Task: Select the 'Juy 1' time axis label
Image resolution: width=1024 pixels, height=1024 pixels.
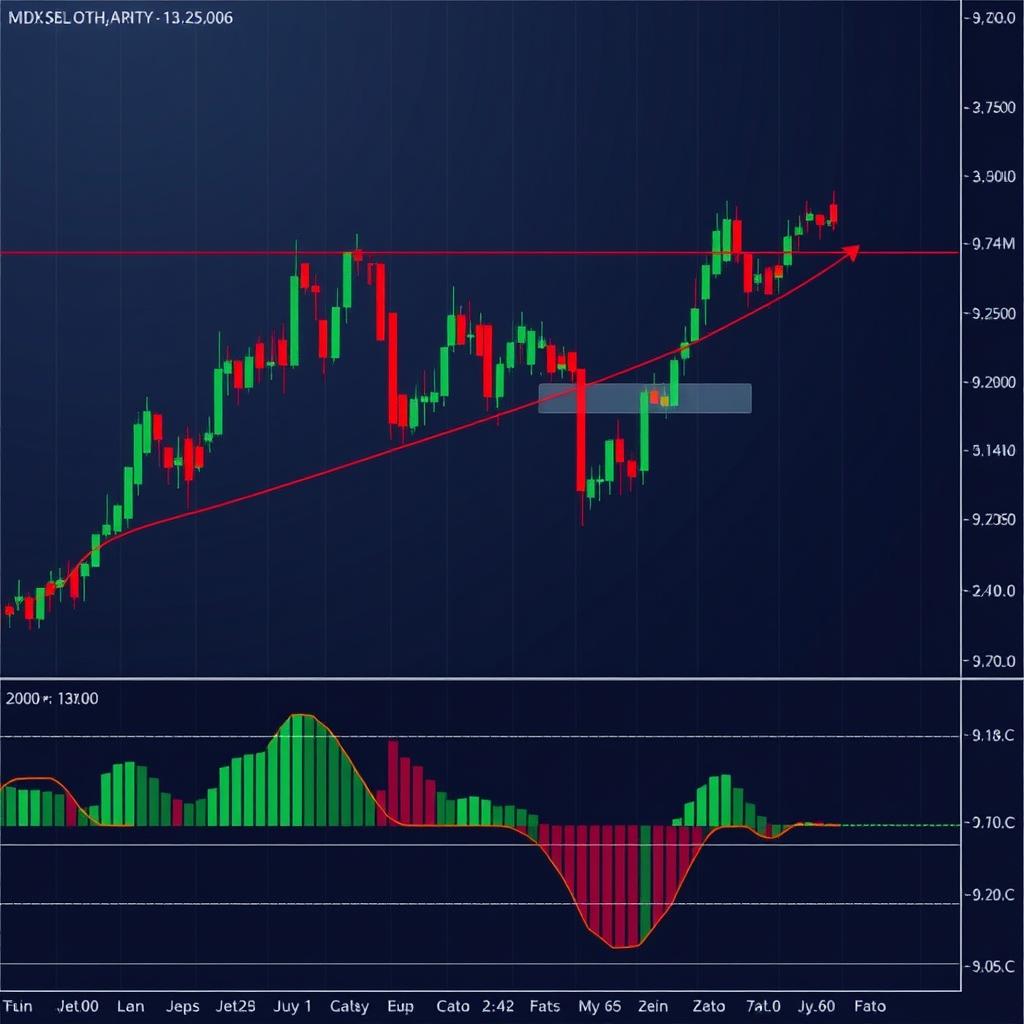Action: coord(293,1006)
